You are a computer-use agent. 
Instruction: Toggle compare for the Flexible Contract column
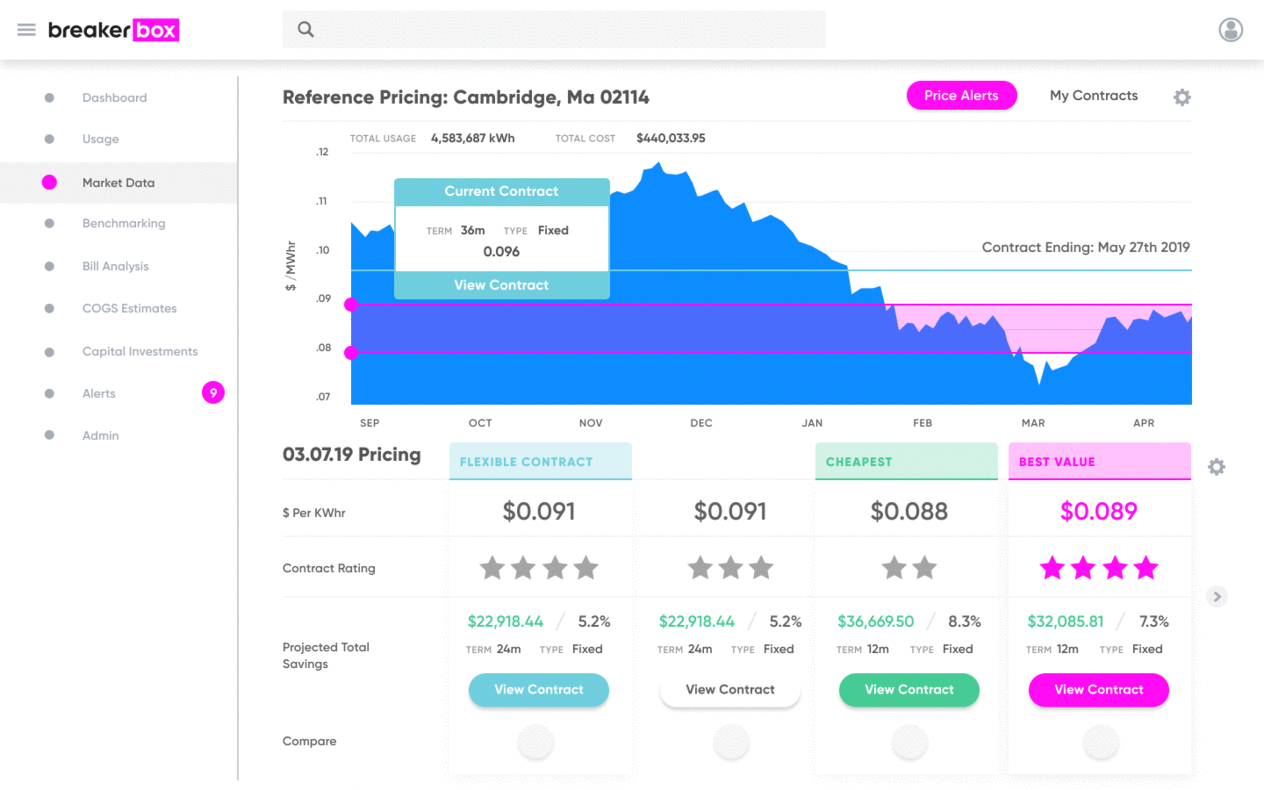[536, 742]
